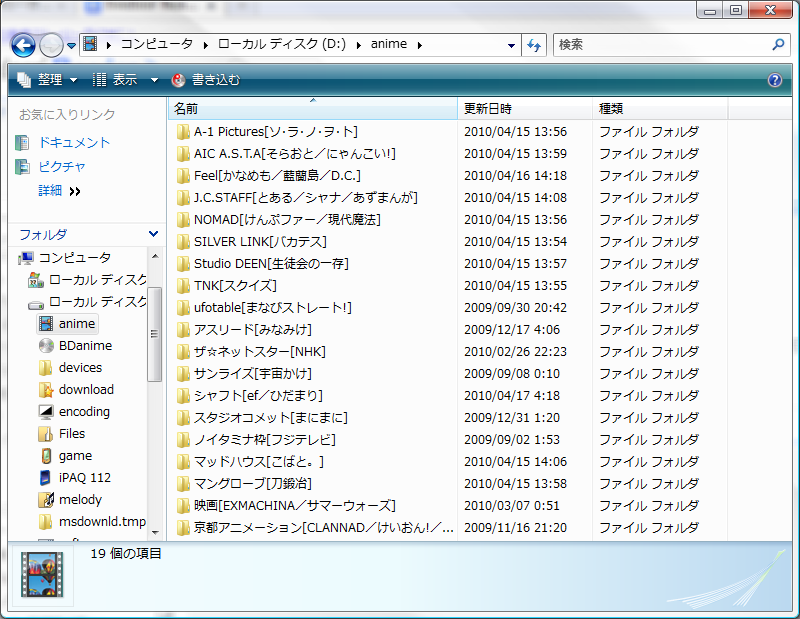The image size is (800, 619).
Task: Select devices folder in tree
Action: 80,367
